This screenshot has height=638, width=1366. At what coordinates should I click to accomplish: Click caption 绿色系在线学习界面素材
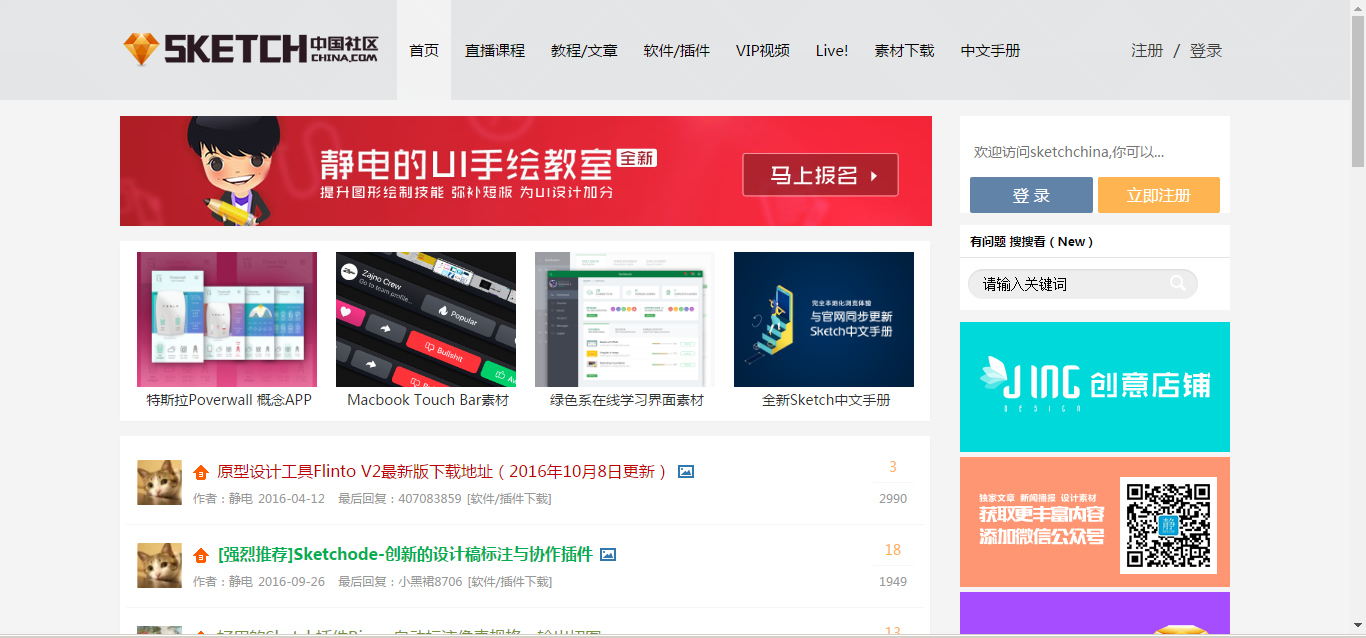pyautogui.click(x=627, y=400)
